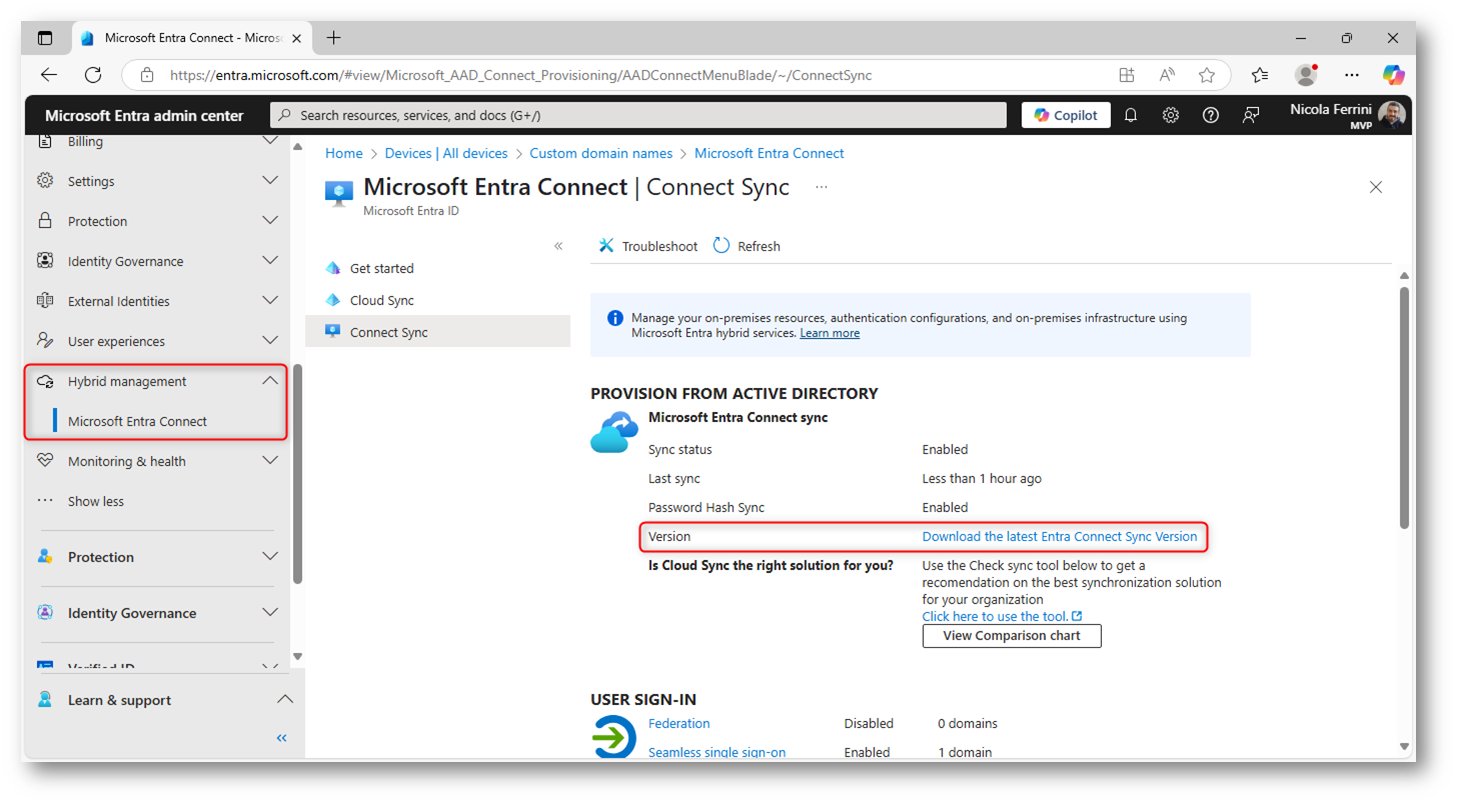The width and height of the screenshot is (1458, 804).
Task: Open Edge Settings and more ellipsis
Action: (1352, 75)
